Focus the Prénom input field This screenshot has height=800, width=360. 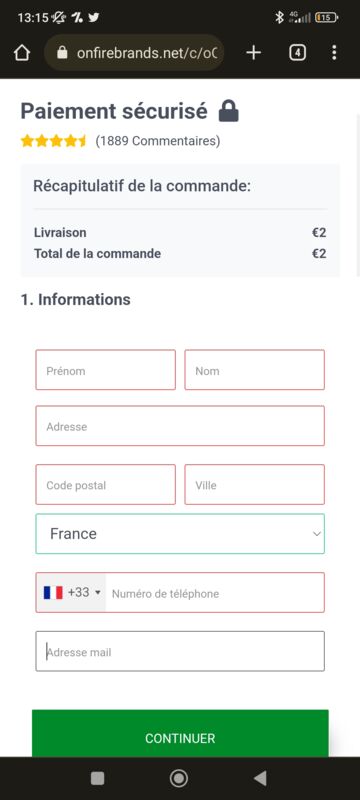click(106, 370)
